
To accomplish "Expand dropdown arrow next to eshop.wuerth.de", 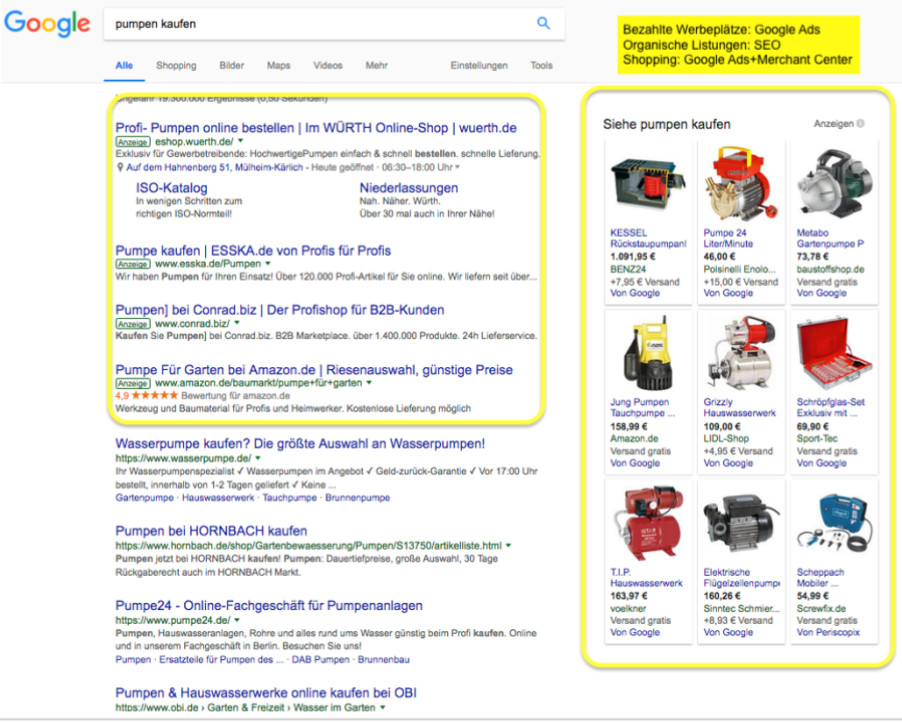I will click(240, 141).
